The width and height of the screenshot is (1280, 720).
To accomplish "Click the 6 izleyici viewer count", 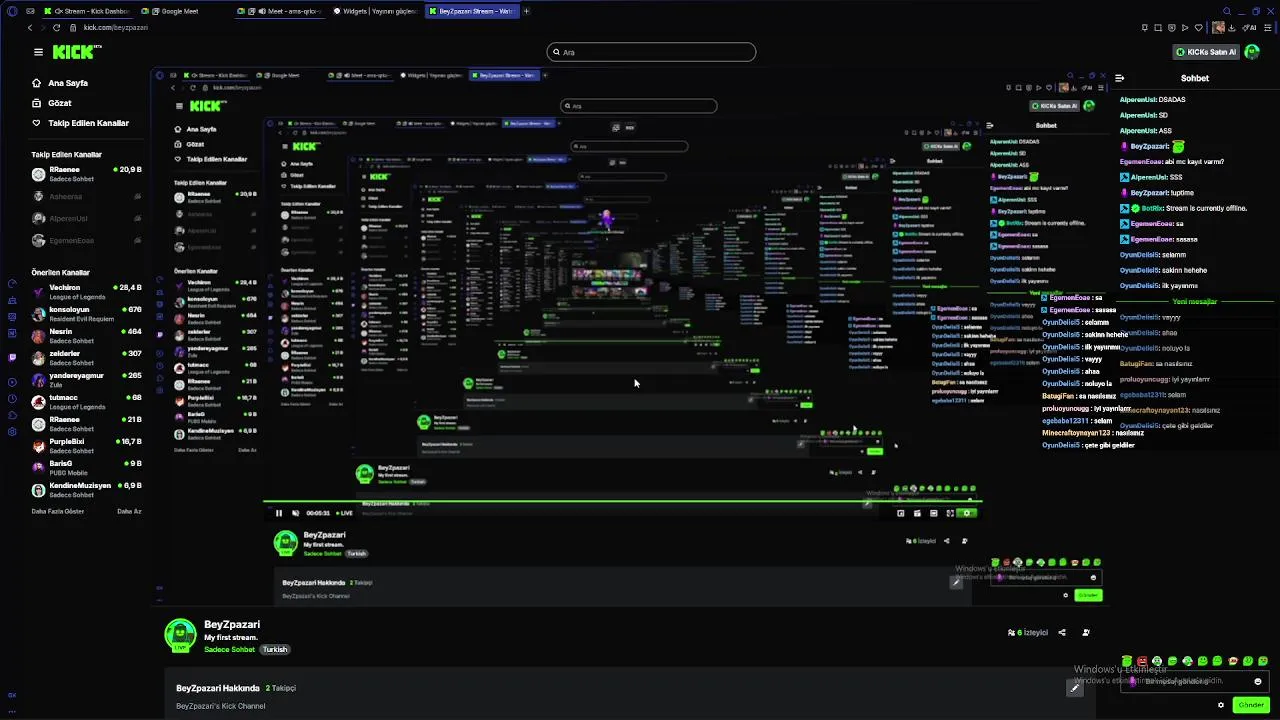I will 1028,632.
